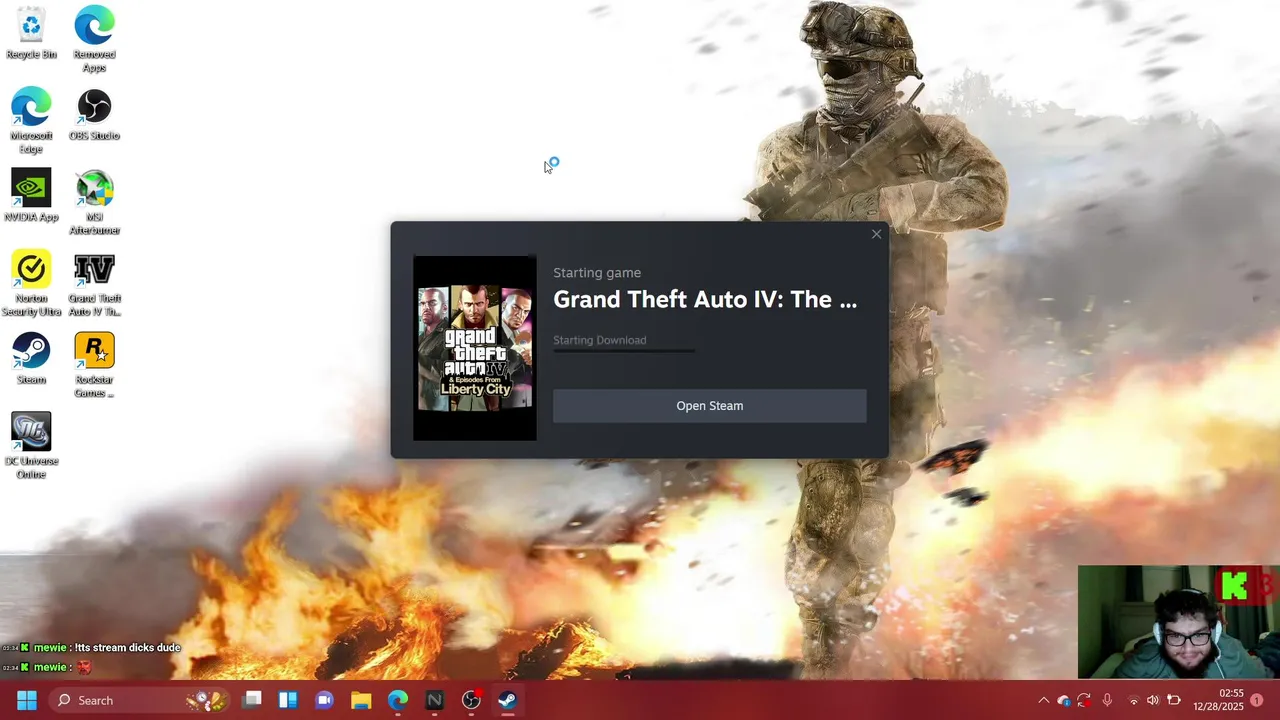Close the Starting game dialog

(x=876, y=234)
